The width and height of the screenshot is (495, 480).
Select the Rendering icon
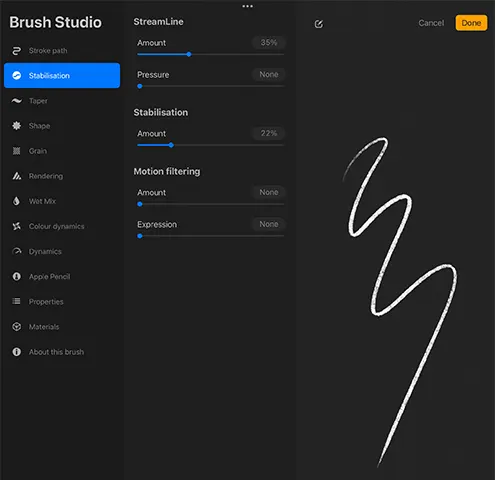(x=16, y=176)
